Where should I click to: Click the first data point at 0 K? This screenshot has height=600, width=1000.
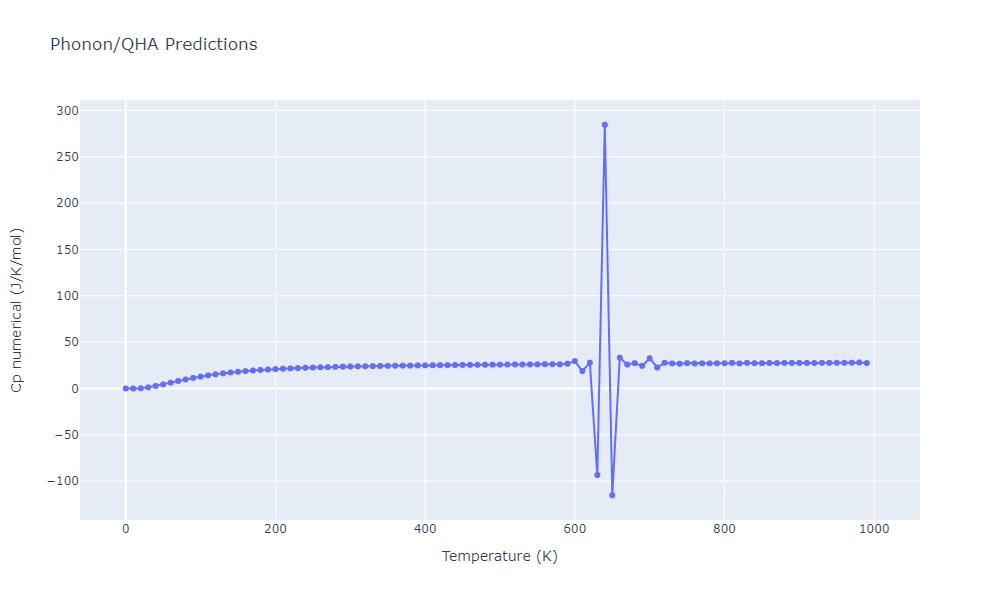(x=125, y=388)
